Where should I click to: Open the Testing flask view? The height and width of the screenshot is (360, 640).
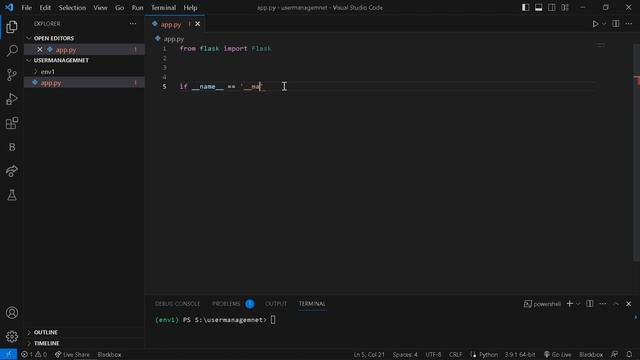pyautogui.click(x=12, y=195)
